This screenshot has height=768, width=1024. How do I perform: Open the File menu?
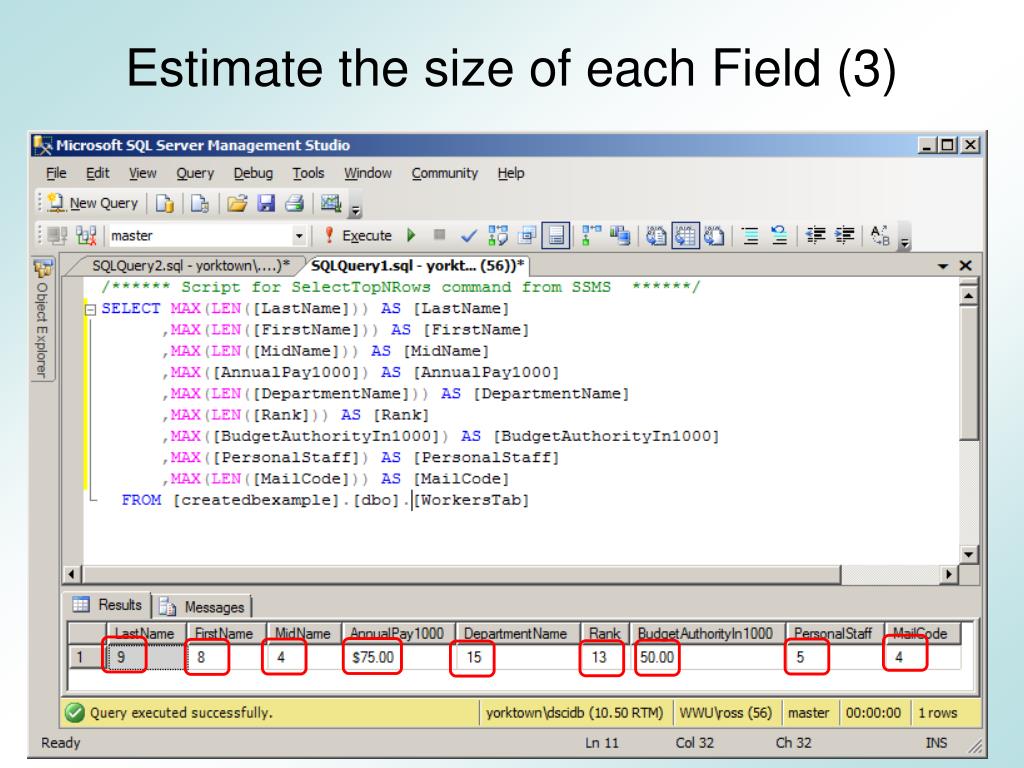[x=56, y=173]
